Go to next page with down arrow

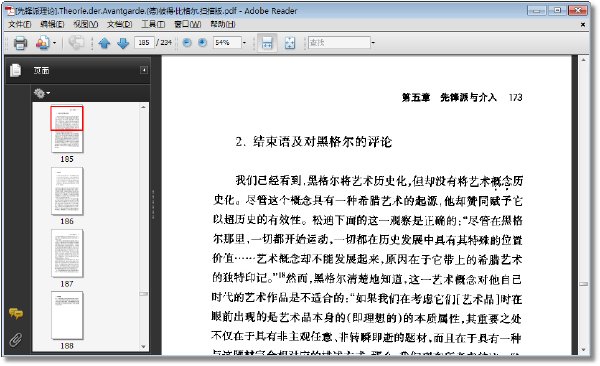[123, 43]
